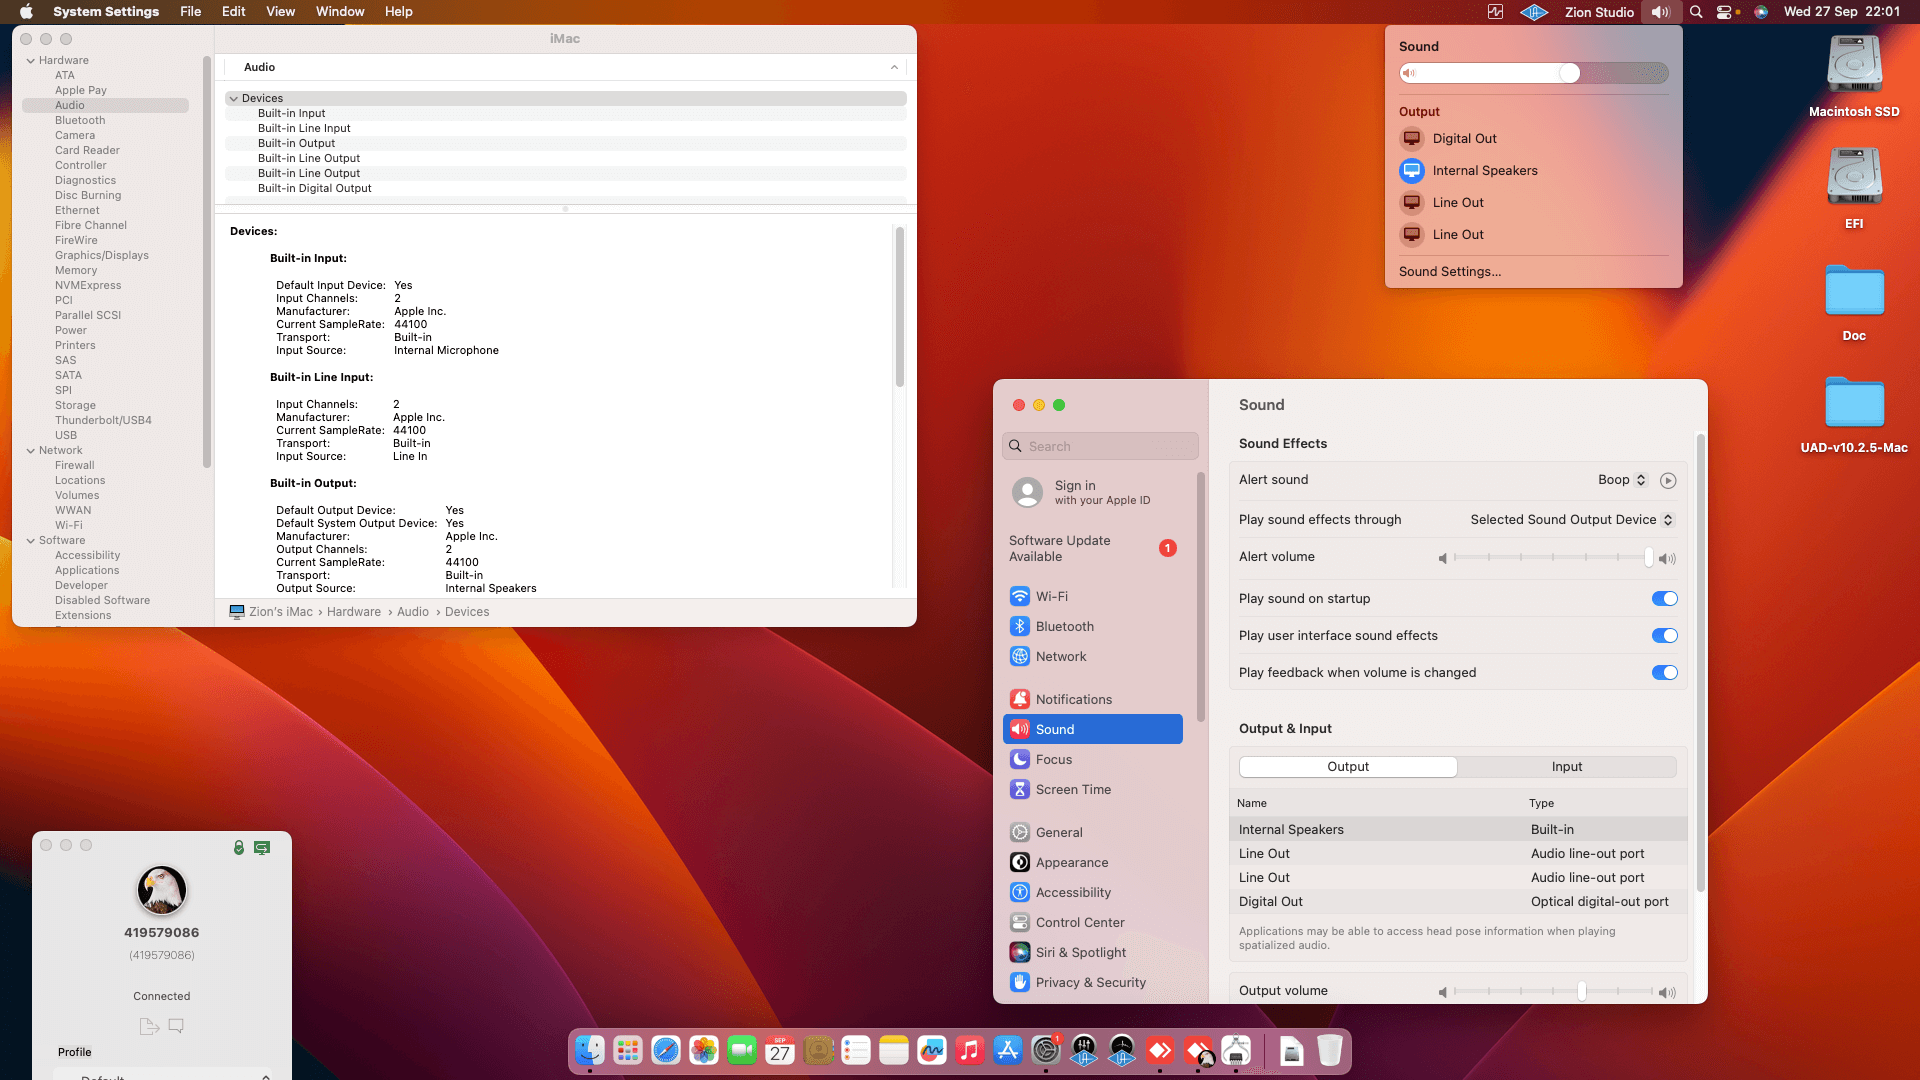Switch to the Output tab
Viewport: 1920px width, 1080px height.
click(x=1348, y=767)
